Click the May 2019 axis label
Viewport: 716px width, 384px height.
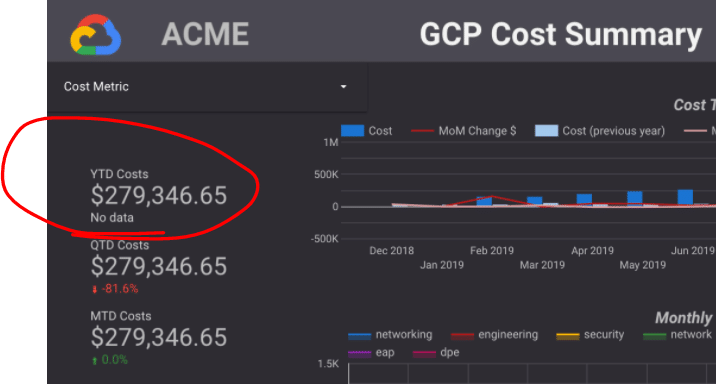click(642, 265)
